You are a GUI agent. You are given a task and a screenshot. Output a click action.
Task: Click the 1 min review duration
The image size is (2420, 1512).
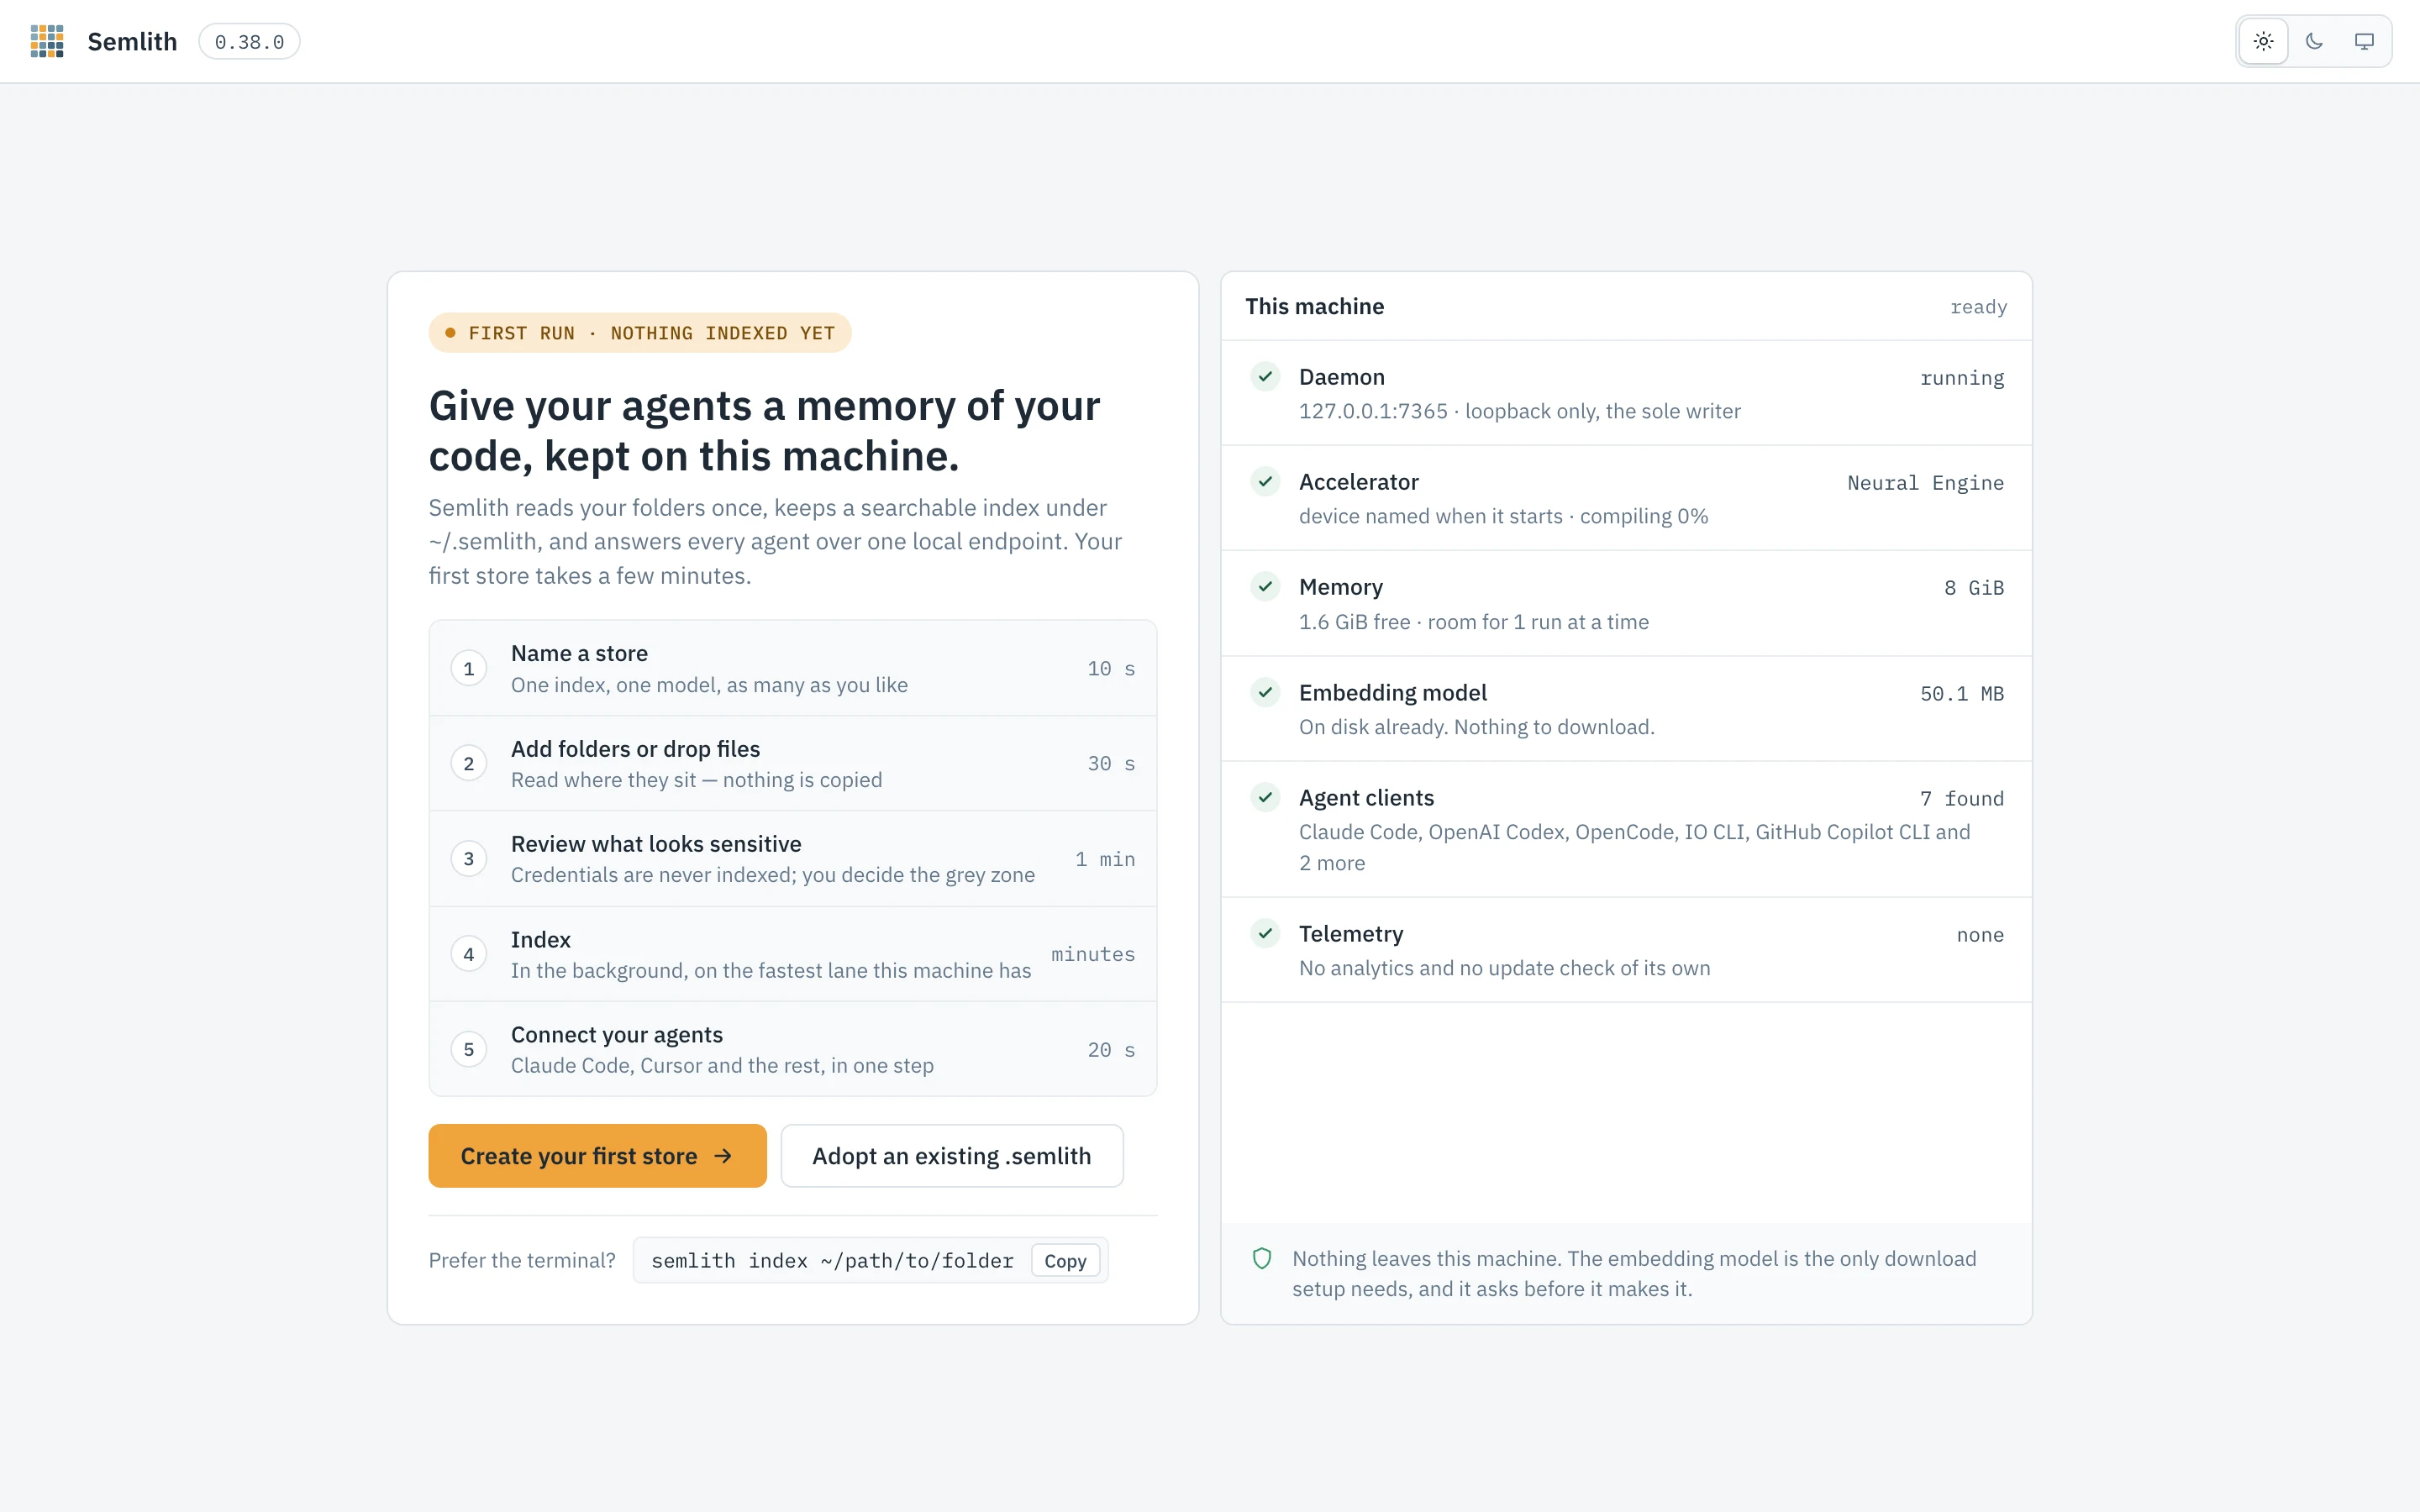click(x=1105, y=859)
